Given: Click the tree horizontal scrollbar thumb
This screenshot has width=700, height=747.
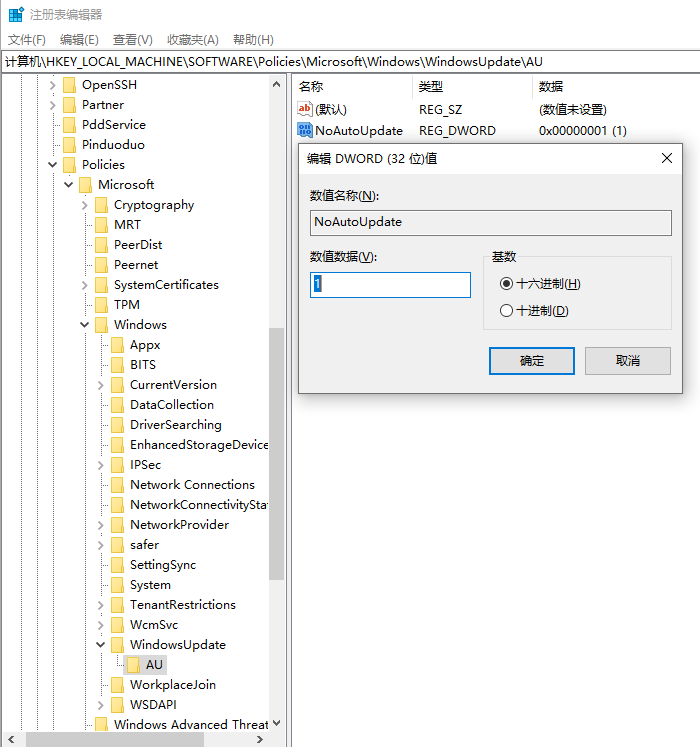Looking at the screenshot, I should (x=115, y=739).
